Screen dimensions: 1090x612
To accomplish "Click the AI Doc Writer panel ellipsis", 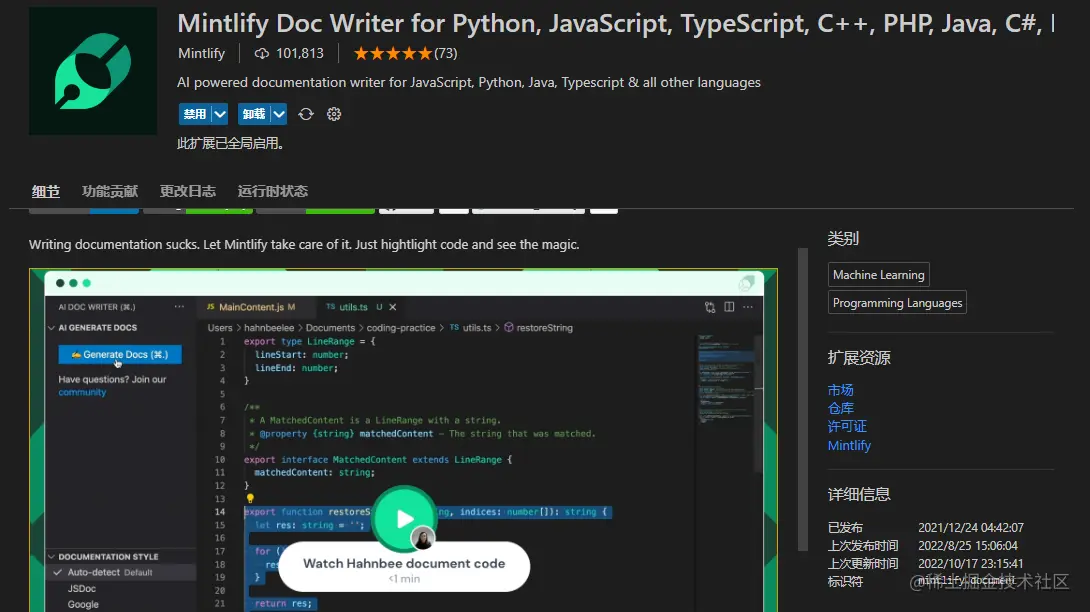I will [x=179, y=307].
